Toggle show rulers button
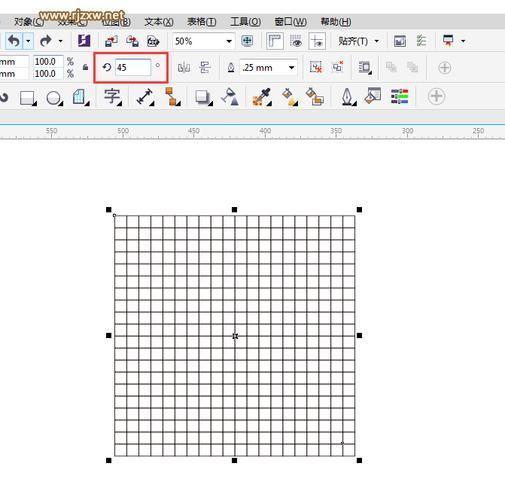 pos(275,41)
